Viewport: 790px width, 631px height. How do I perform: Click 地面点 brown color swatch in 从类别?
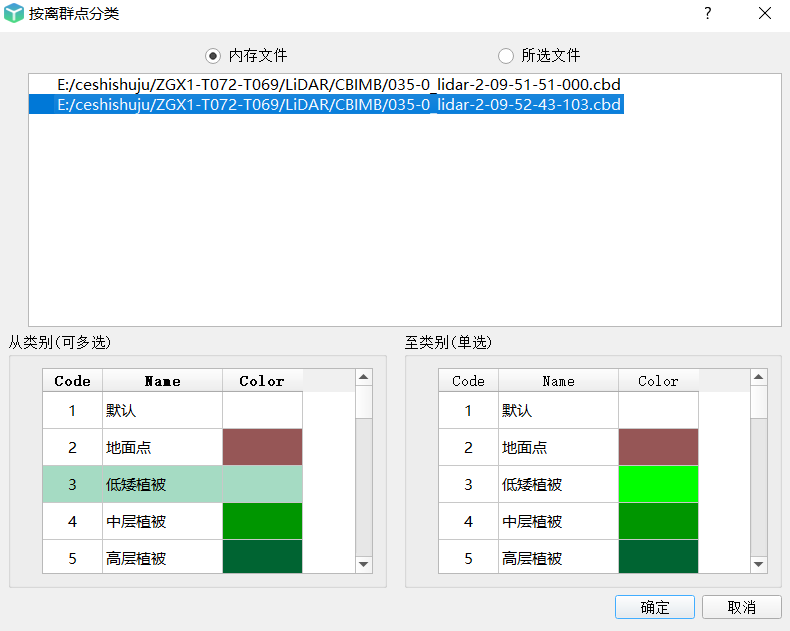click(x=262, y=447)
